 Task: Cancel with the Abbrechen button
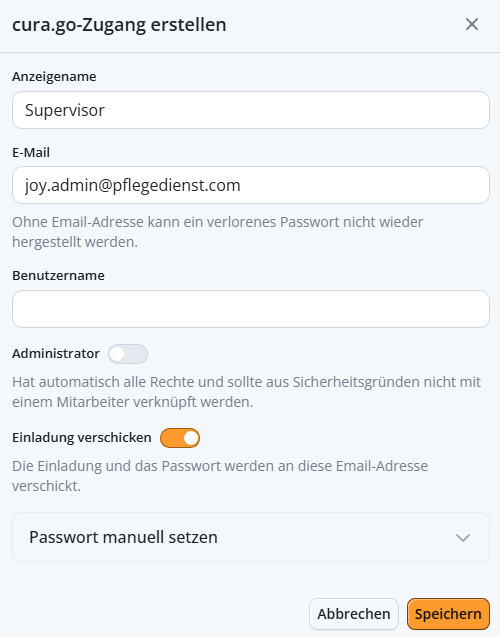tap(353, 614)
